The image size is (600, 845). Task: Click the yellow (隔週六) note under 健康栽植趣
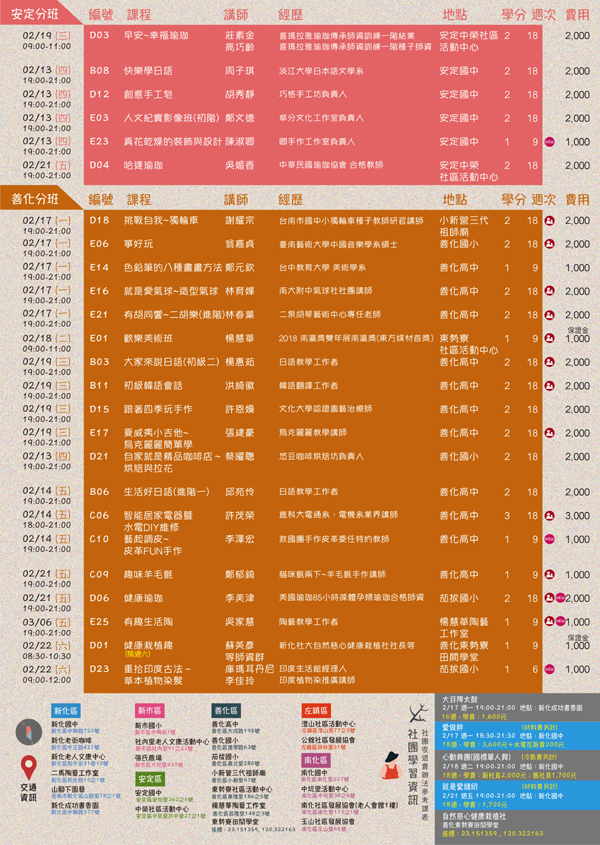pyautogui.click(x=137, y=654)
